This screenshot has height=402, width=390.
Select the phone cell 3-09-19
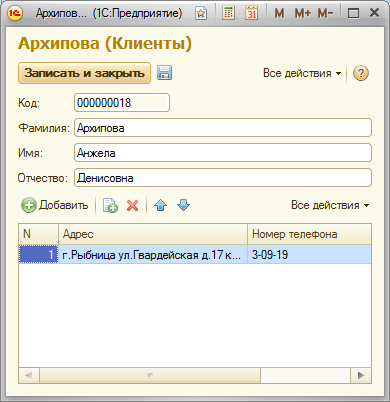[x=309, y=255]
